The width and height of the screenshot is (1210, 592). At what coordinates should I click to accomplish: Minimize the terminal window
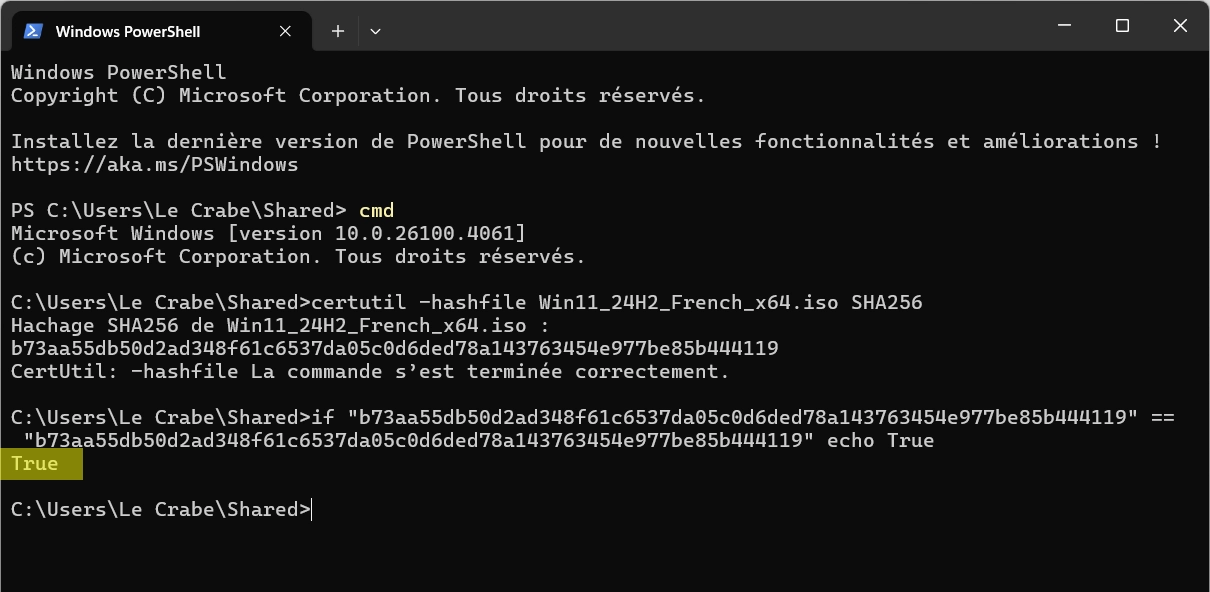pyautogui.click(x=1065, y=27)
